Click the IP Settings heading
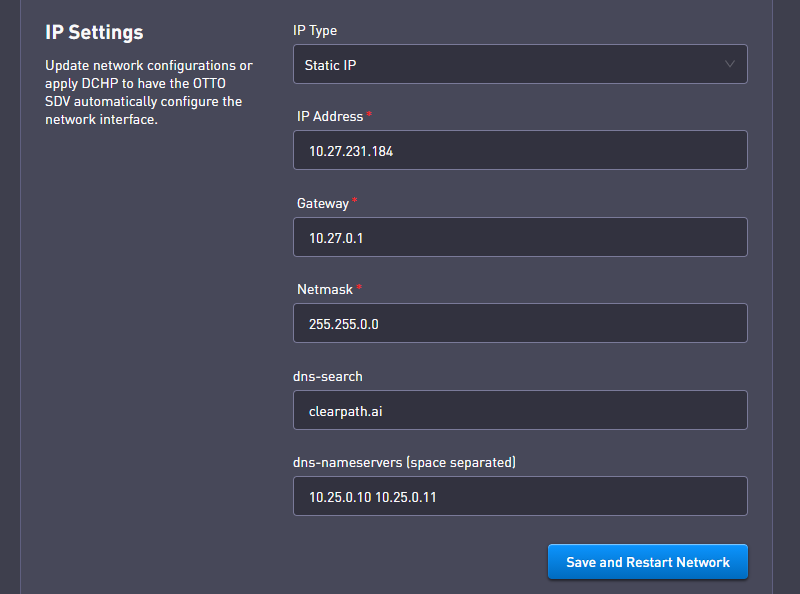This screenshot has height=594, width=800. tap(94, 32)
